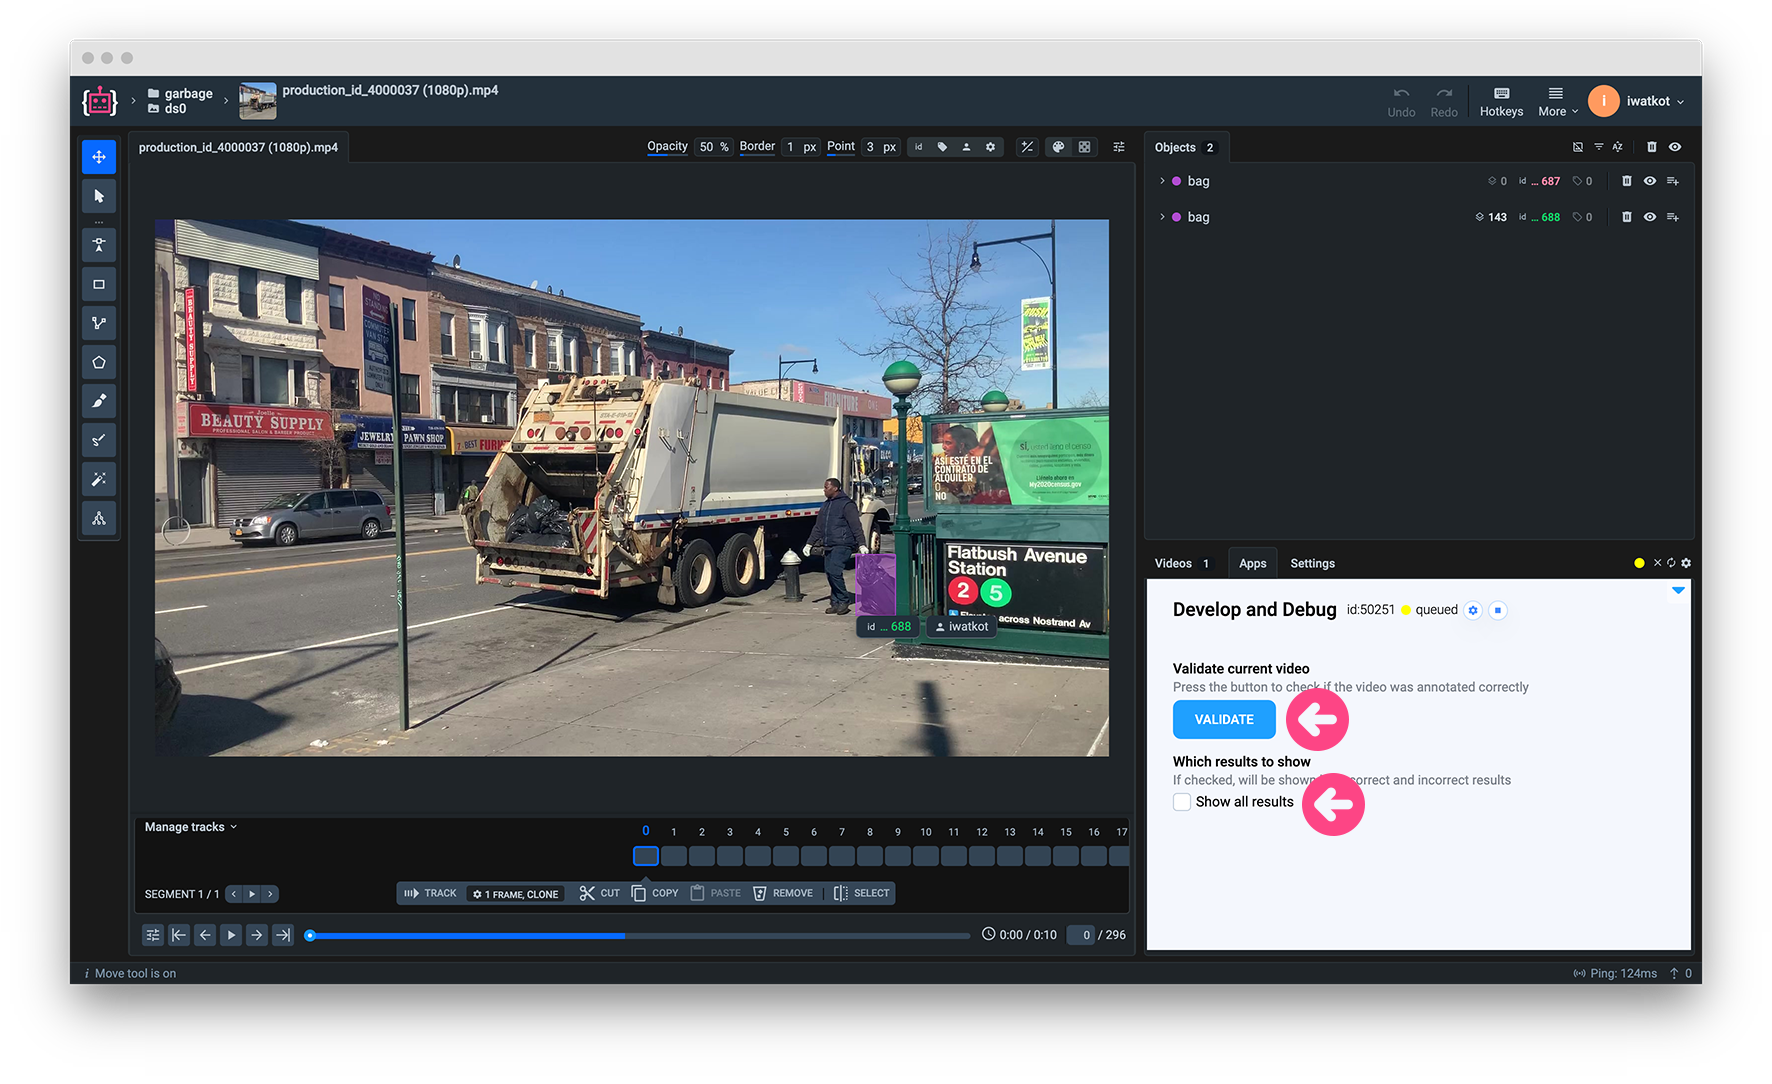This screenshot has height=1084, width=1772.
Task: Expand the first bag object entry
Action: 1162,181
